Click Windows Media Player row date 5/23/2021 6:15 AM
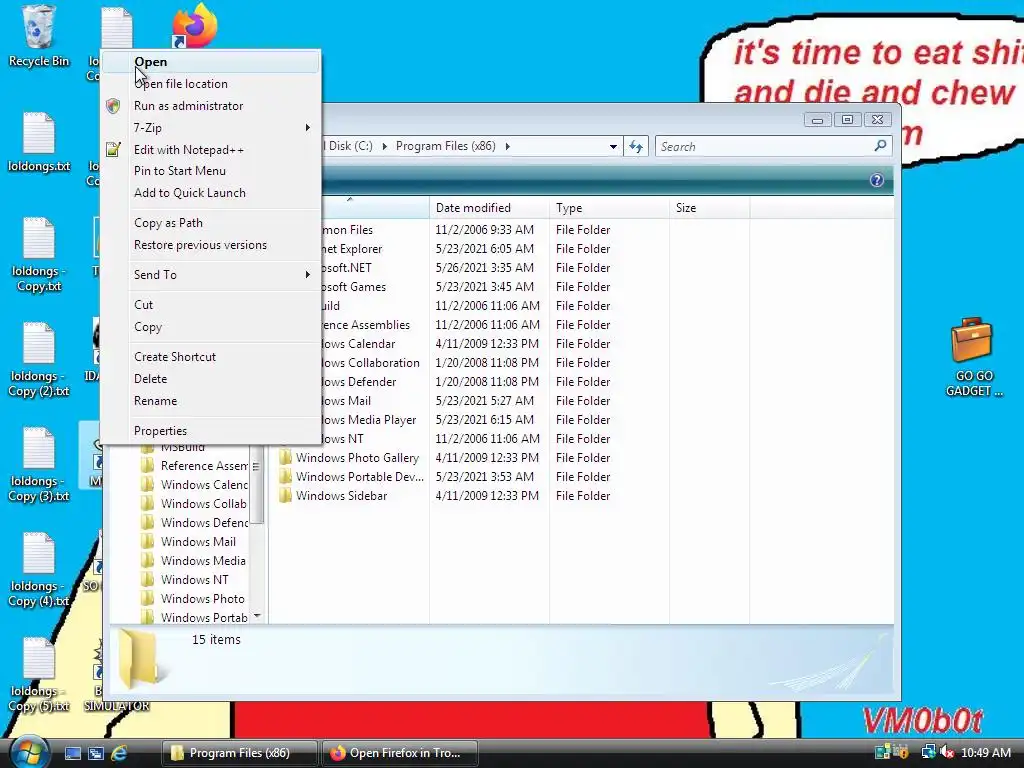 485,420
